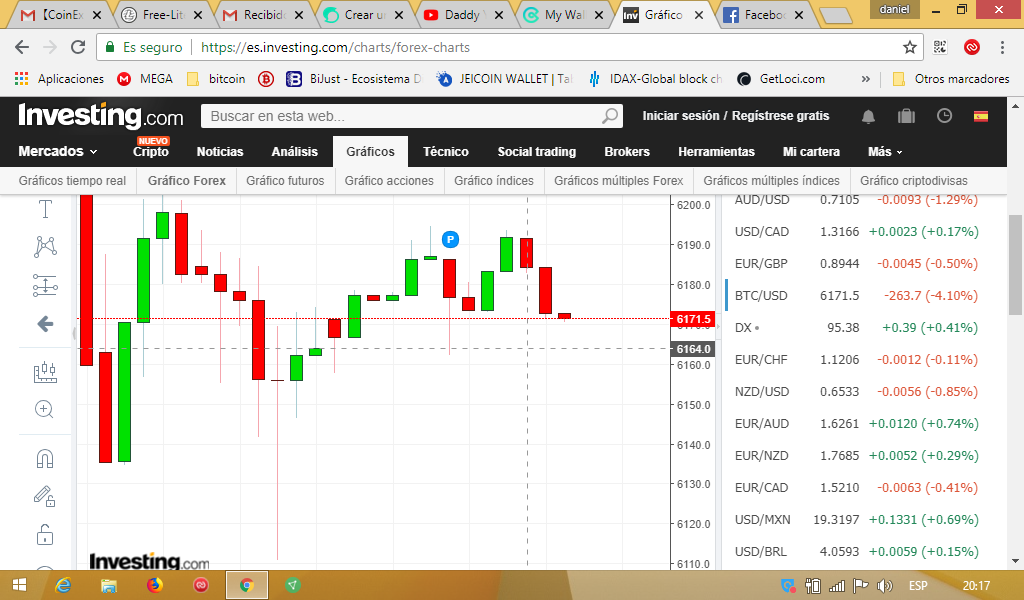The height and width of the screenshot is (600, 1024).
Task: Open the Noticias menu
Action: 220,151
